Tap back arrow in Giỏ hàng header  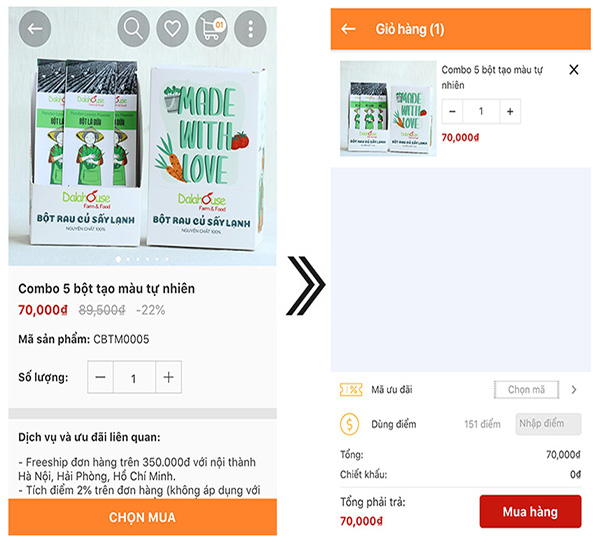(348, 29)
